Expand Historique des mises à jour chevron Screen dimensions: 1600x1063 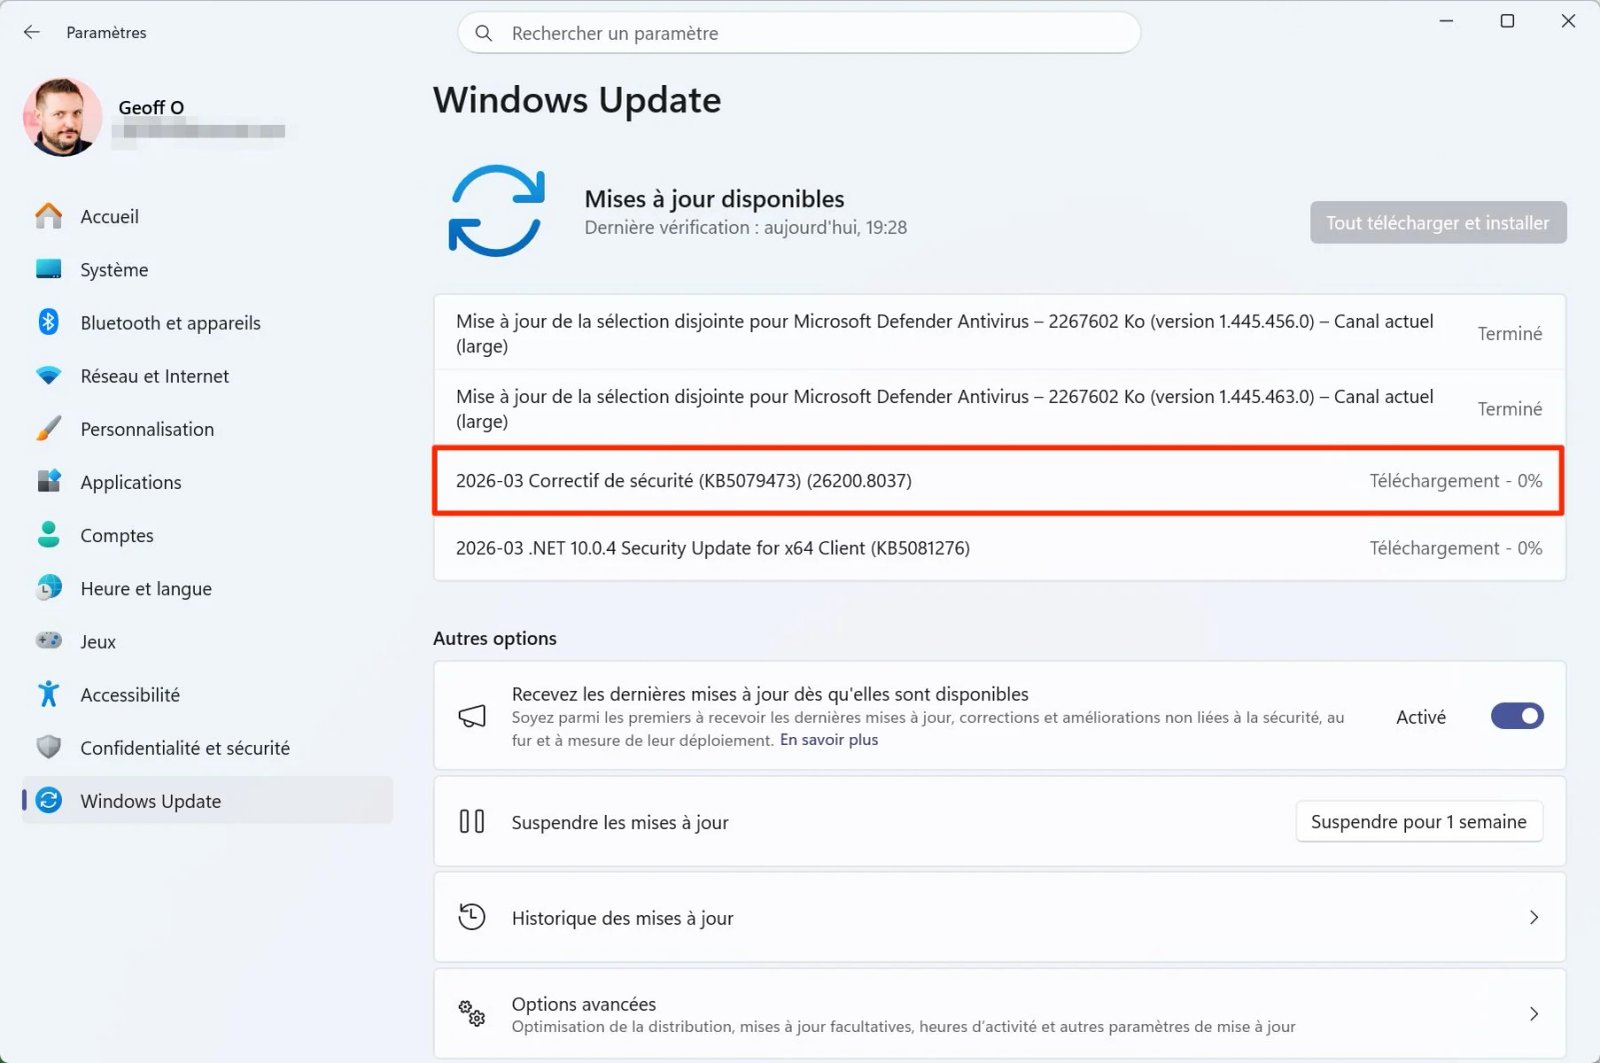pyautogui.click(x=1534, y=918)
